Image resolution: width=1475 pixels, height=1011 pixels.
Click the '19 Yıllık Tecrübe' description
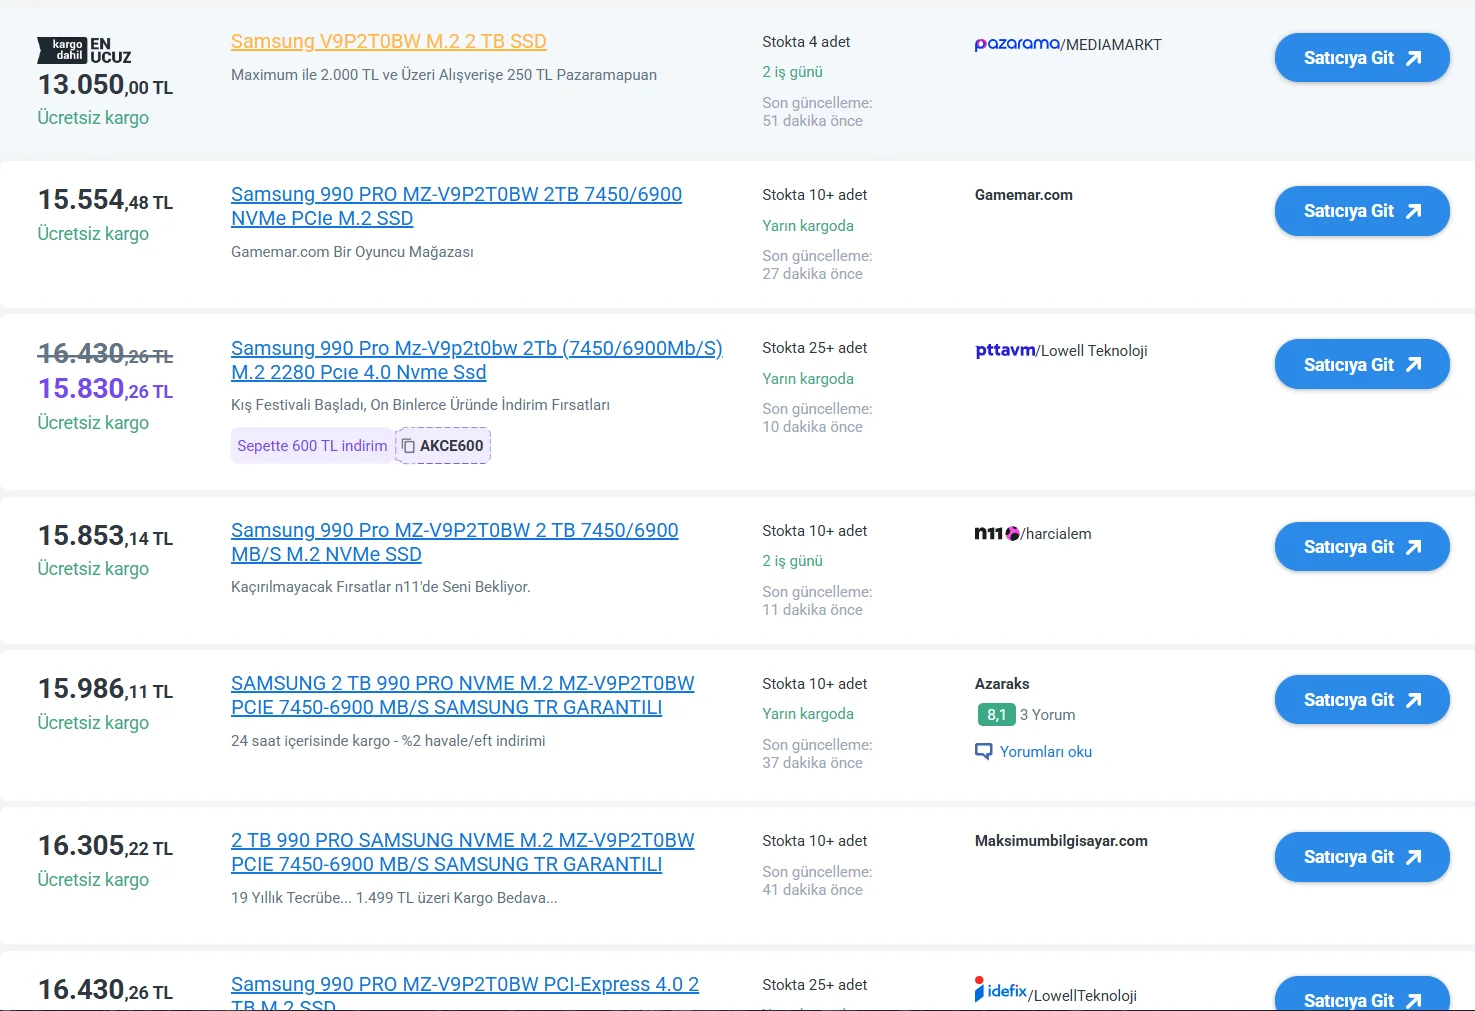pyautogui.click(x=394, y=898)
